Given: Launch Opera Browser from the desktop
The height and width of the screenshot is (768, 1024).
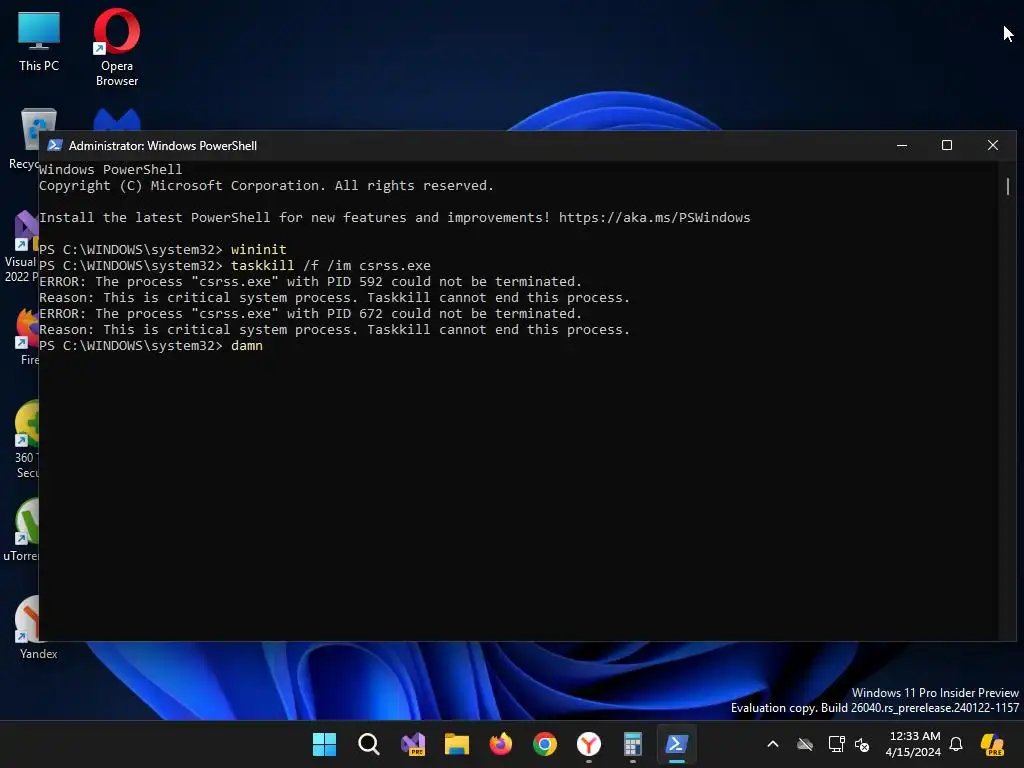Looking at the screenshot, I should coord(117,47).
